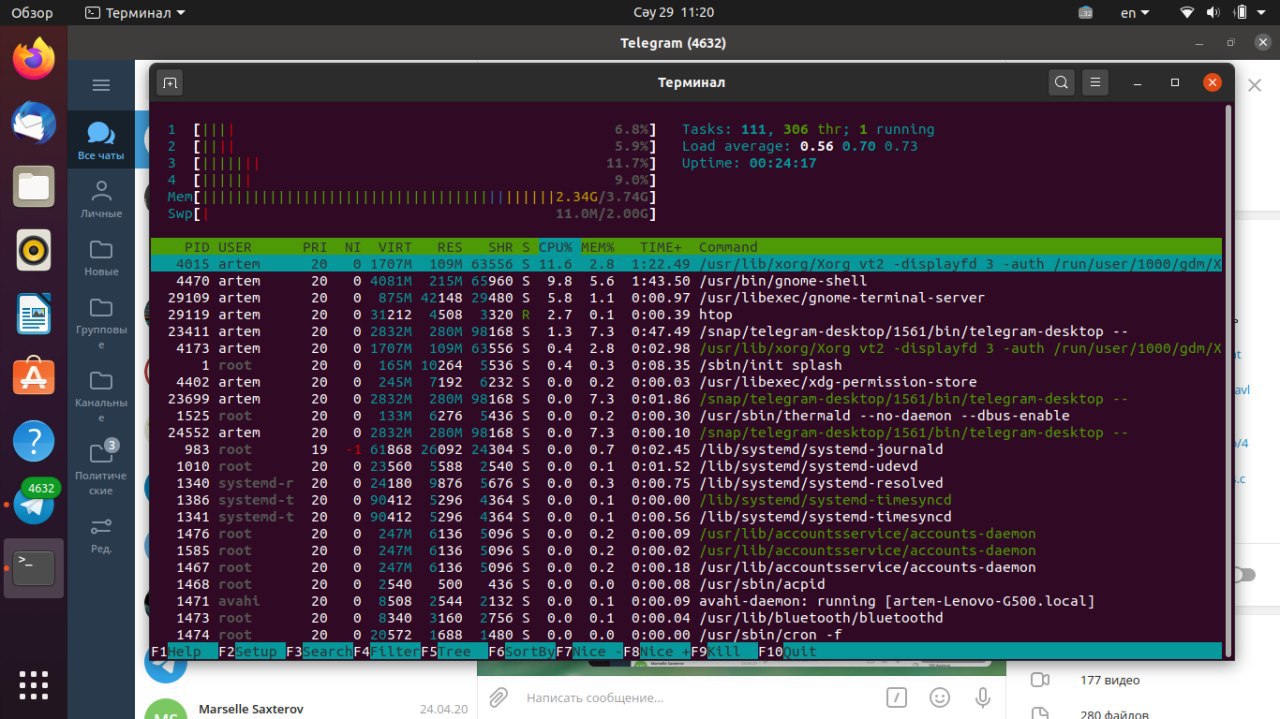This screenshot has height=719, width=1280.
Task: Click the paperclip attach file icon
Action: 499,697
